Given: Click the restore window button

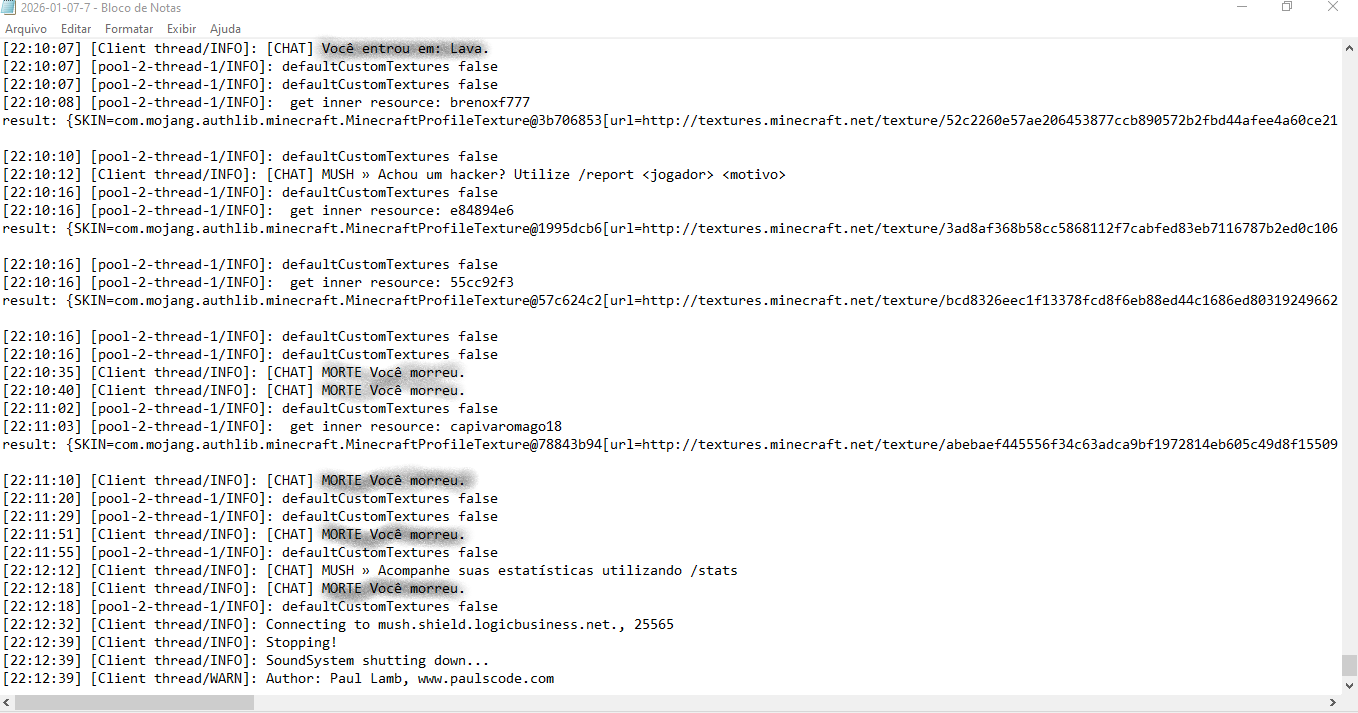Looking at the screenshot, I should point(1287,7).
